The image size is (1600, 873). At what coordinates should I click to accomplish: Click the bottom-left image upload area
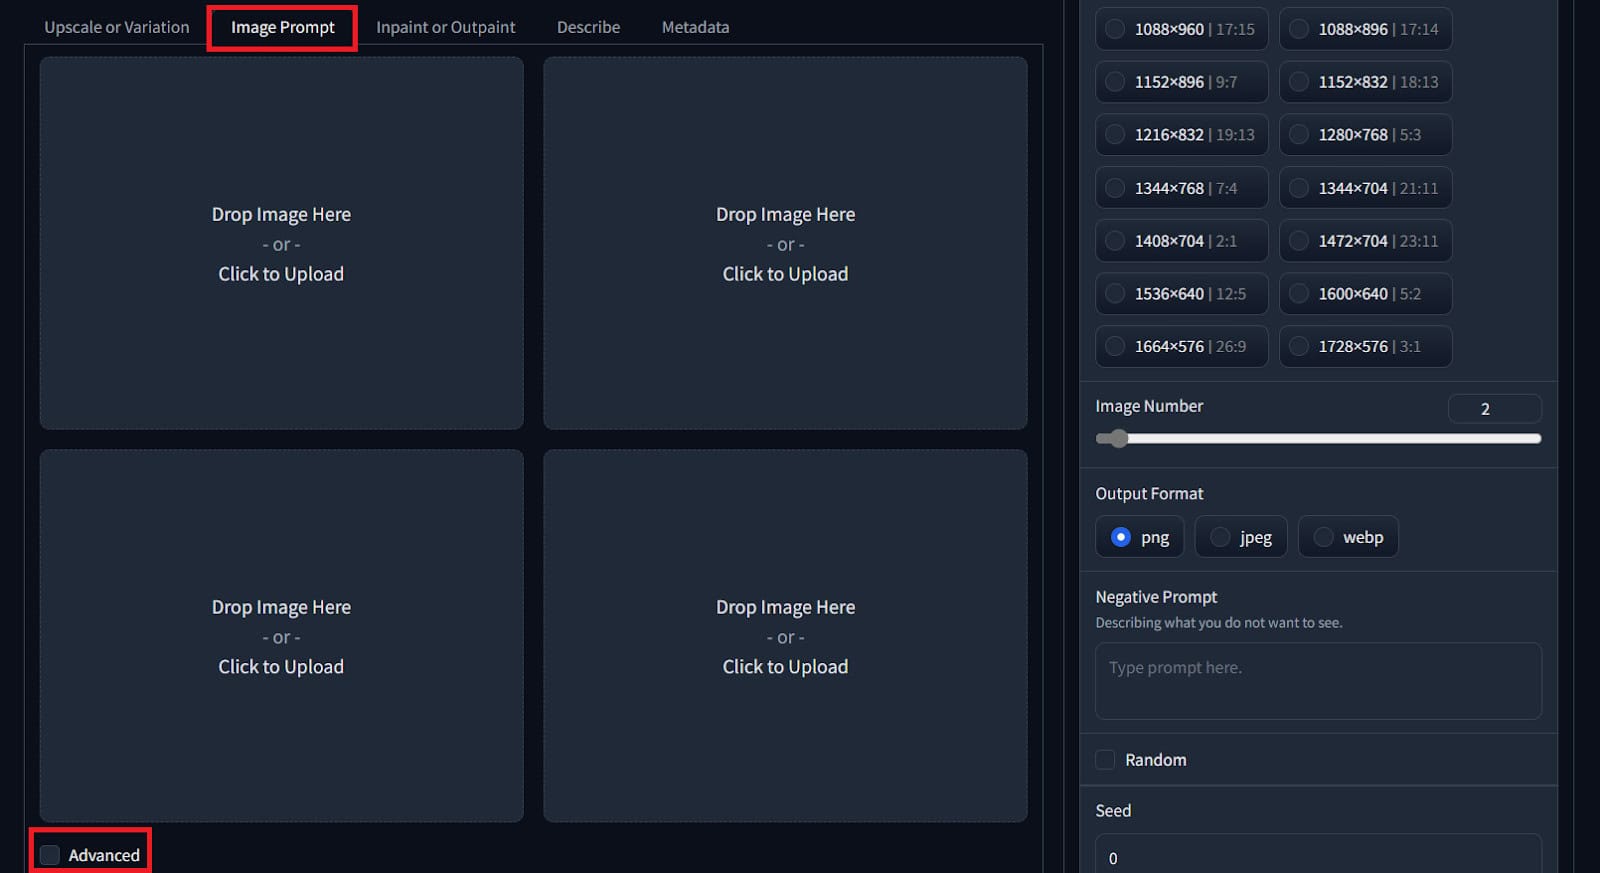coord(281,636)
